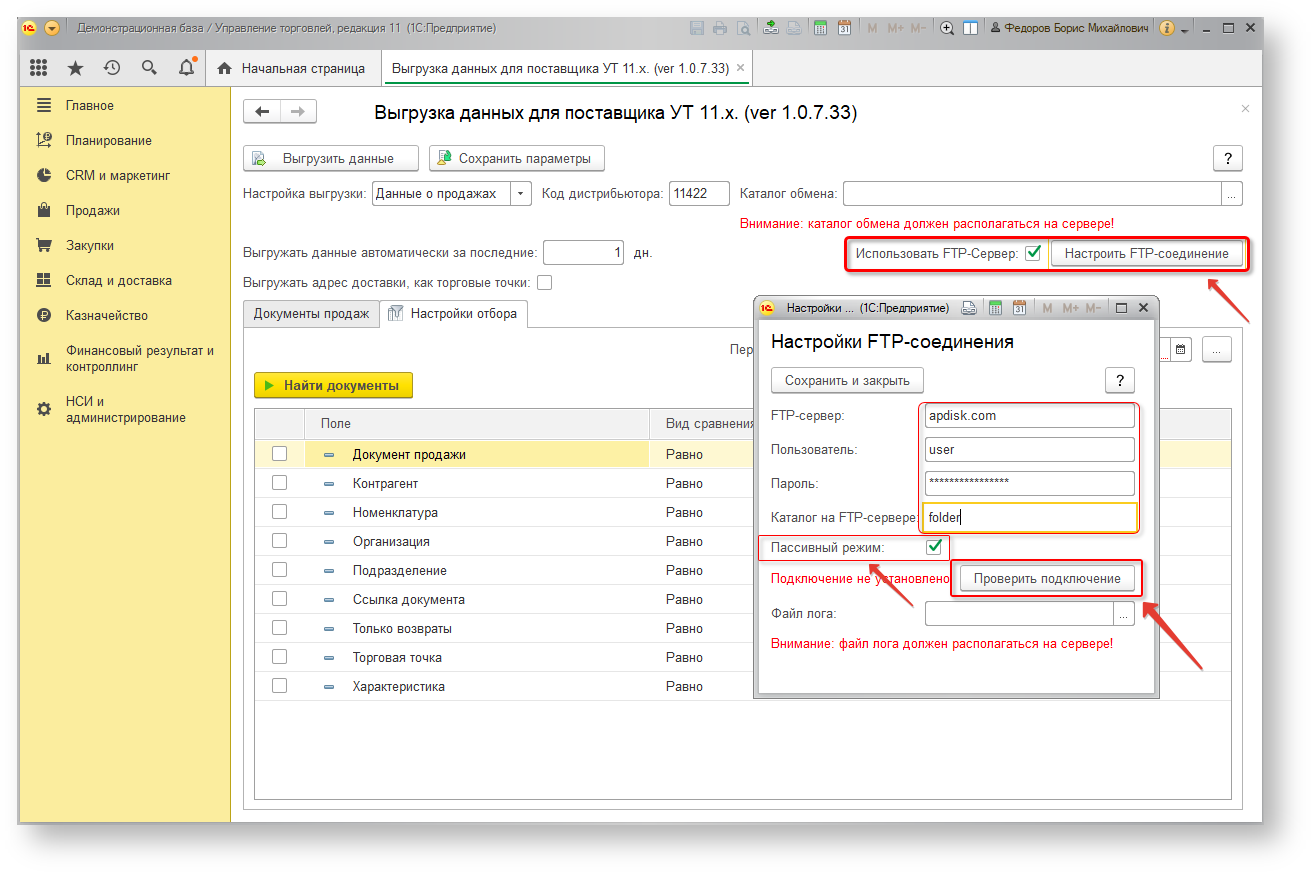Click 'Выгрузить данные' button

tap(333, 158)
